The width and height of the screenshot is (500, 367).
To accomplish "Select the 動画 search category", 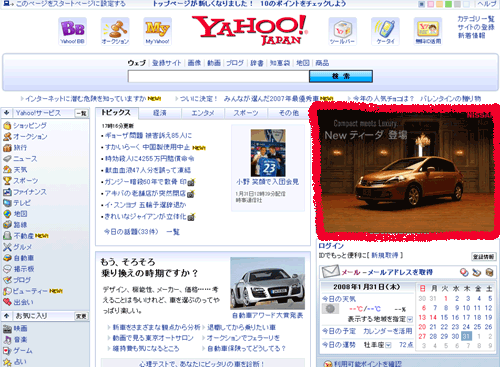I will coord(214,63).
